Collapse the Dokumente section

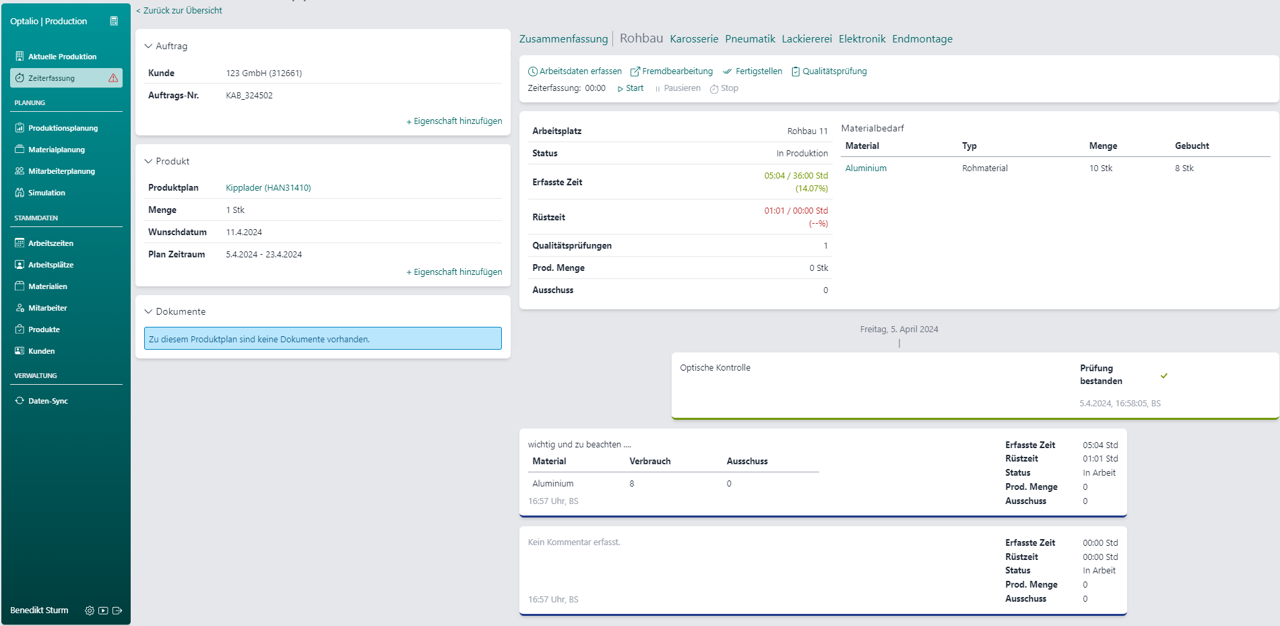click(149, 312)
